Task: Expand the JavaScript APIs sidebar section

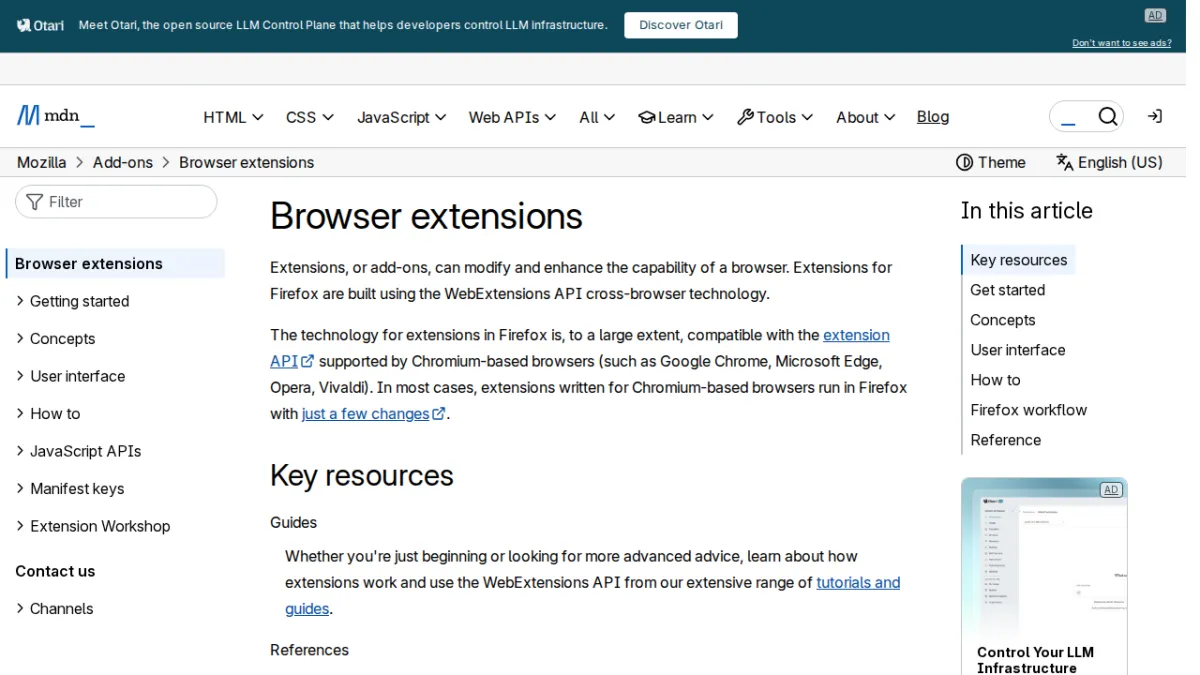Action: click(78, 451)
